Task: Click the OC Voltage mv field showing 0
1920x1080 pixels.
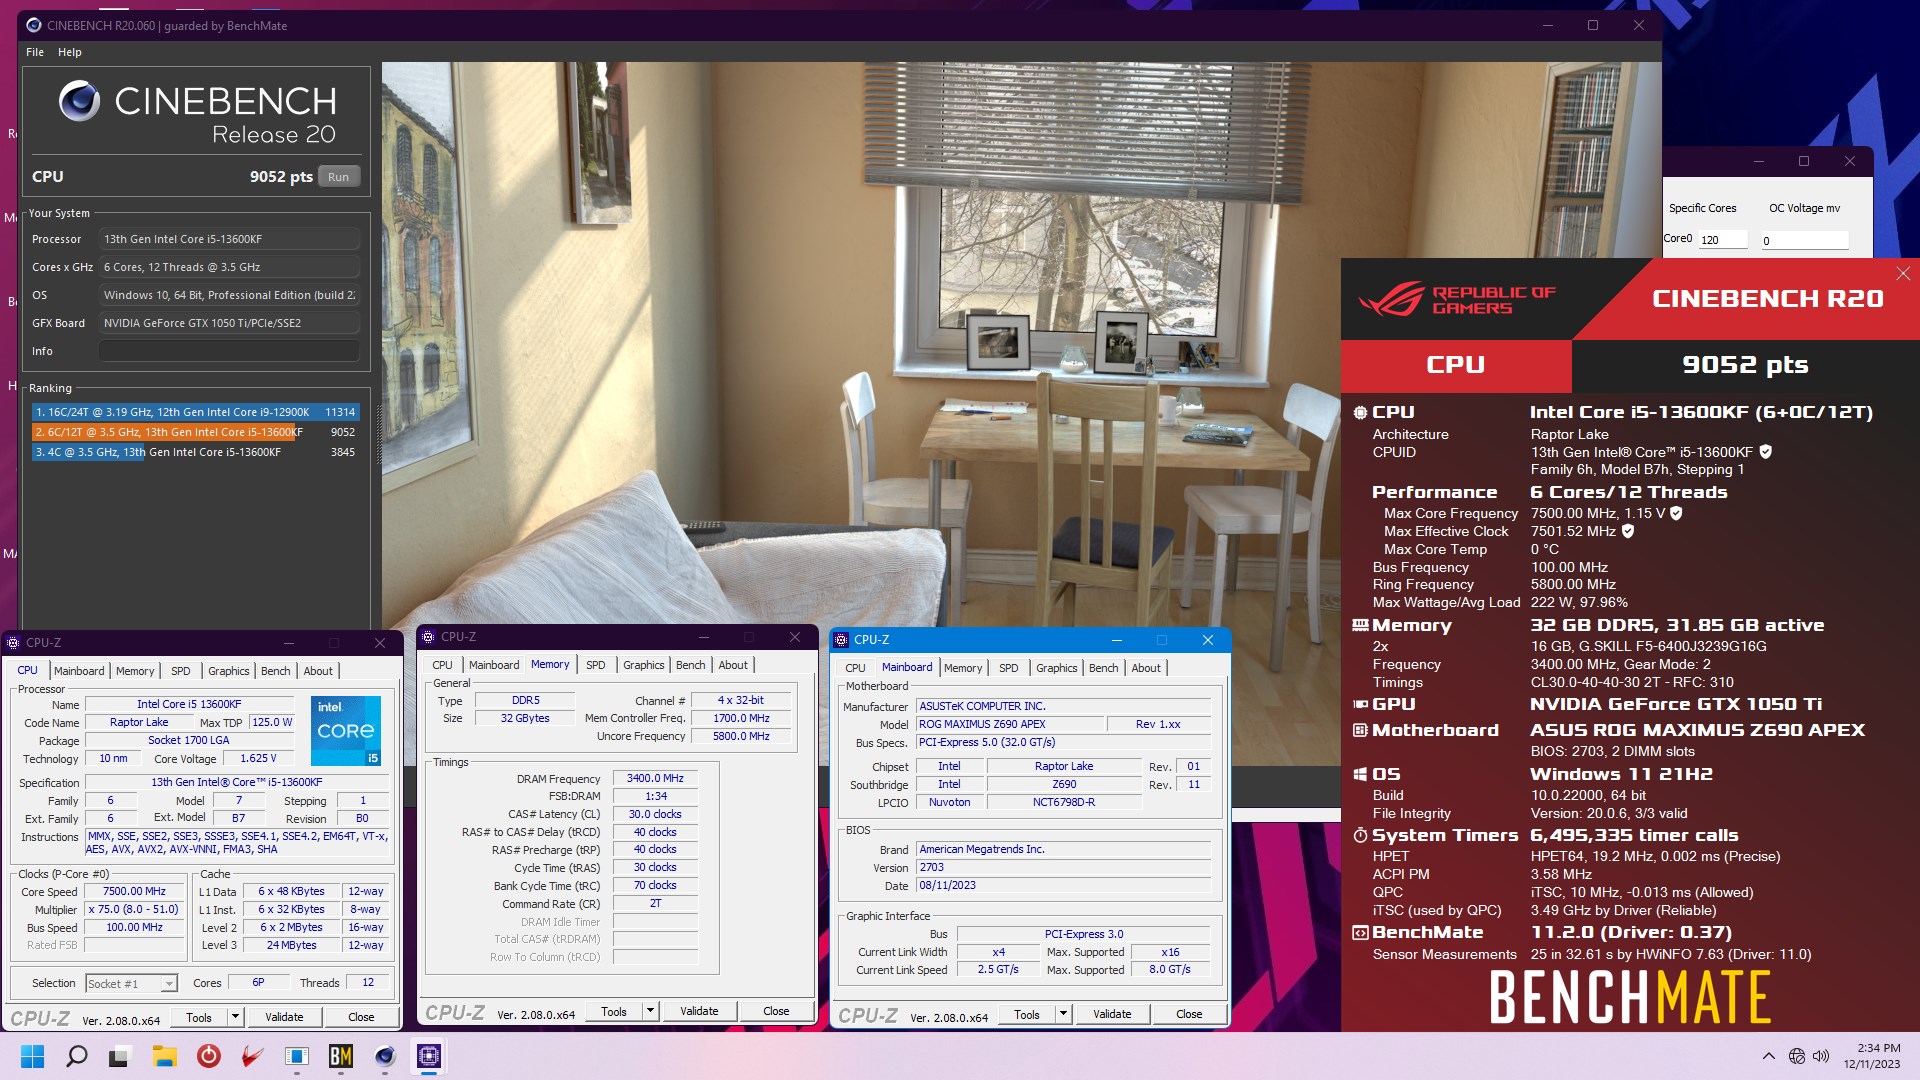Action: pos(1804,240)
